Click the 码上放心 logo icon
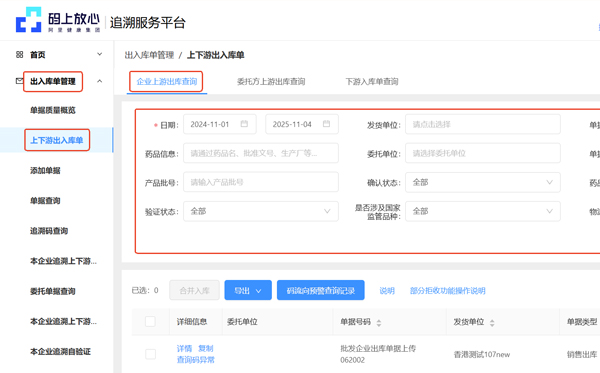 (x=28, y=20)
